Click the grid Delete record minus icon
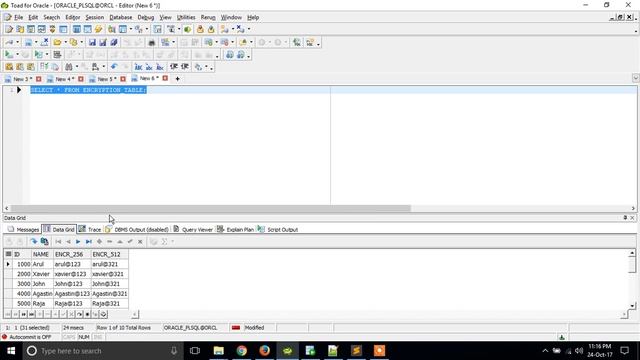This screenshot has height=360, width=640. click(x=109, y=242)
